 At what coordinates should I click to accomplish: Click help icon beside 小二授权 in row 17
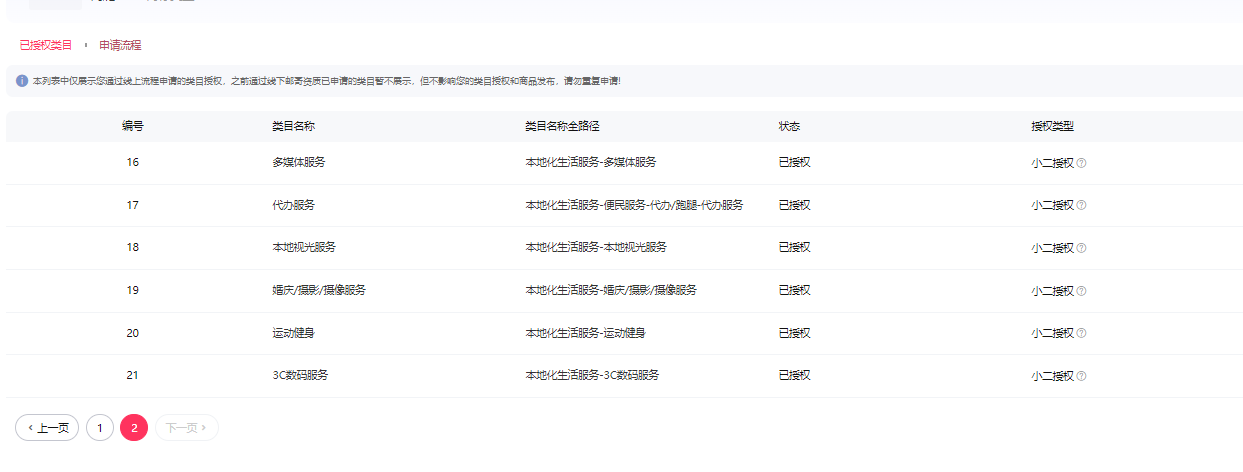coord(1081,205)
